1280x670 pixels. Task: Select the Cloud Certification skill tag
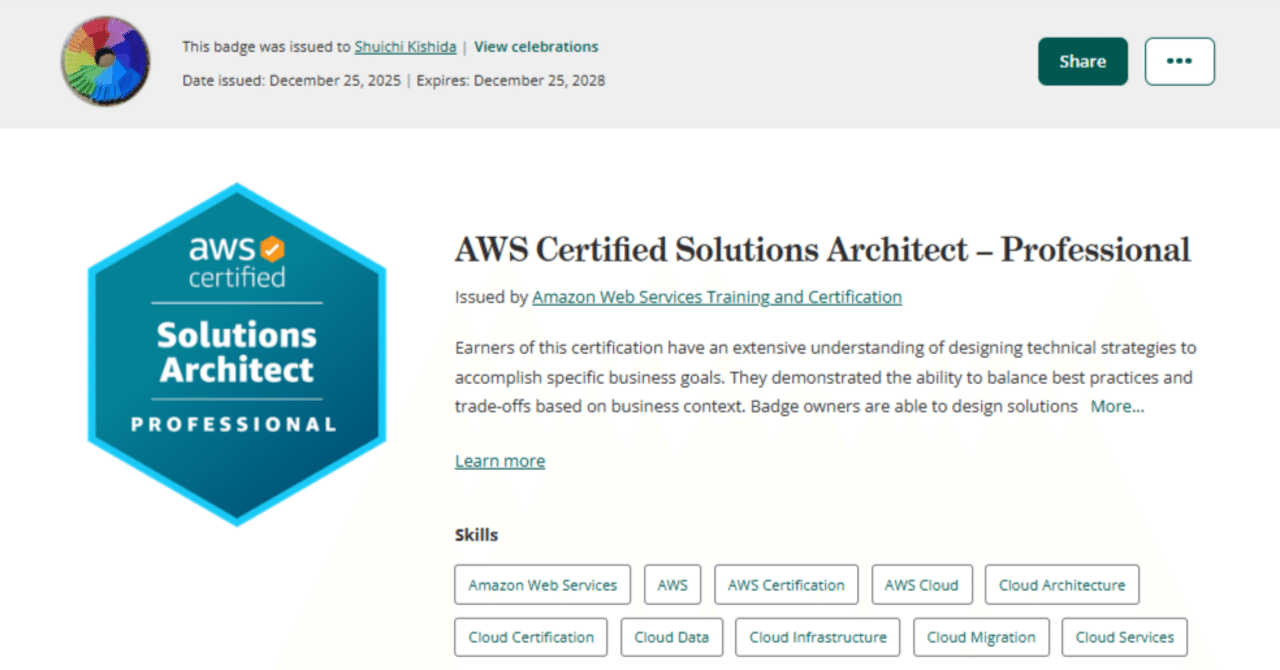[530, 637]
